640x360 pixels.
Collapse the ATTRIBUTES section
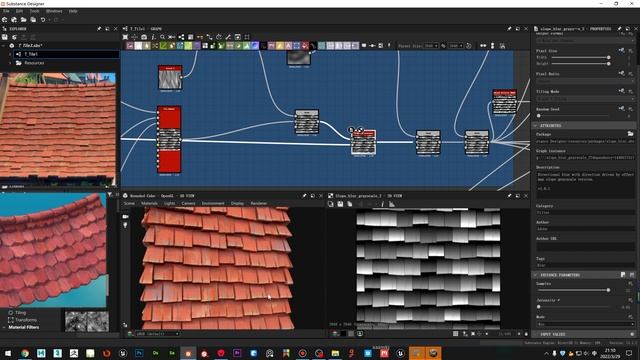535,125
